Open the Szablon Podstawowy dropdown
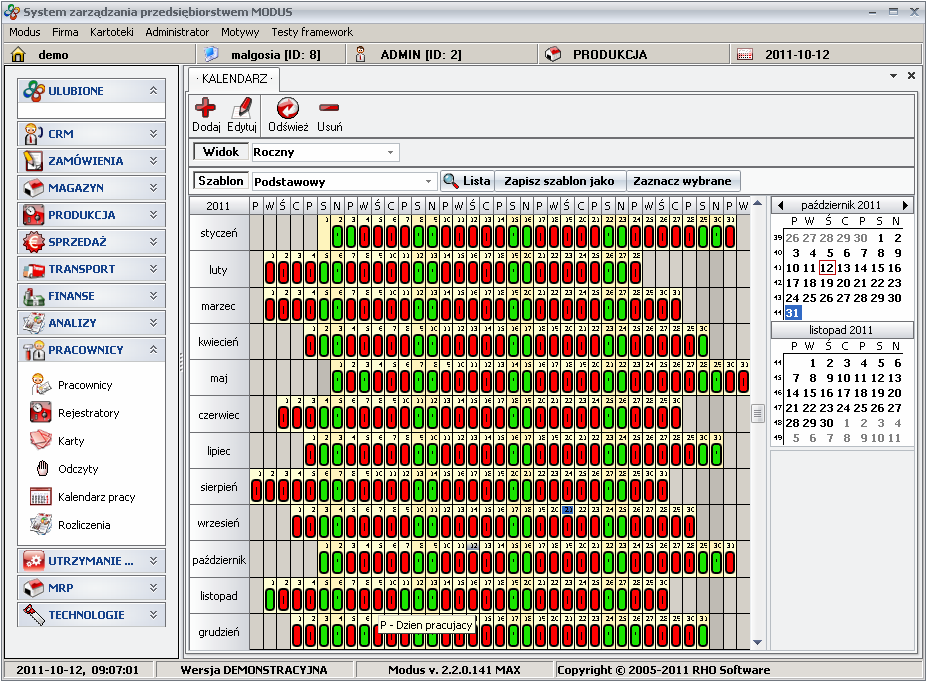This screenshot has height=682, width=927. point(429,182)
